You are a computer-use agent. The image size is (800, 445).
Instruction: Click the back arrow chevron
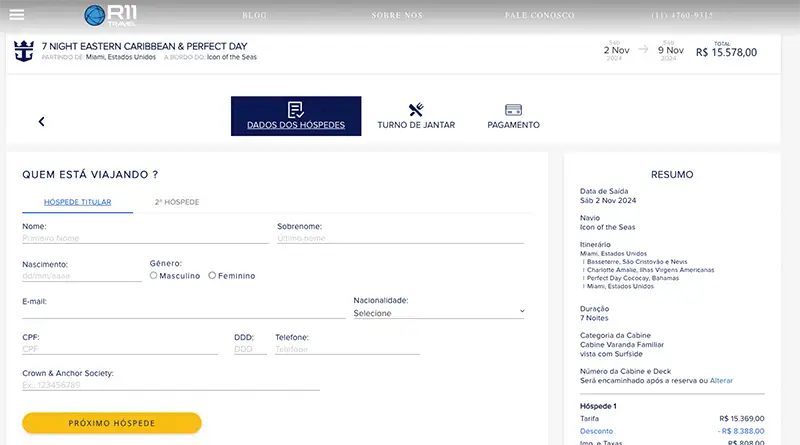(42, 122)
